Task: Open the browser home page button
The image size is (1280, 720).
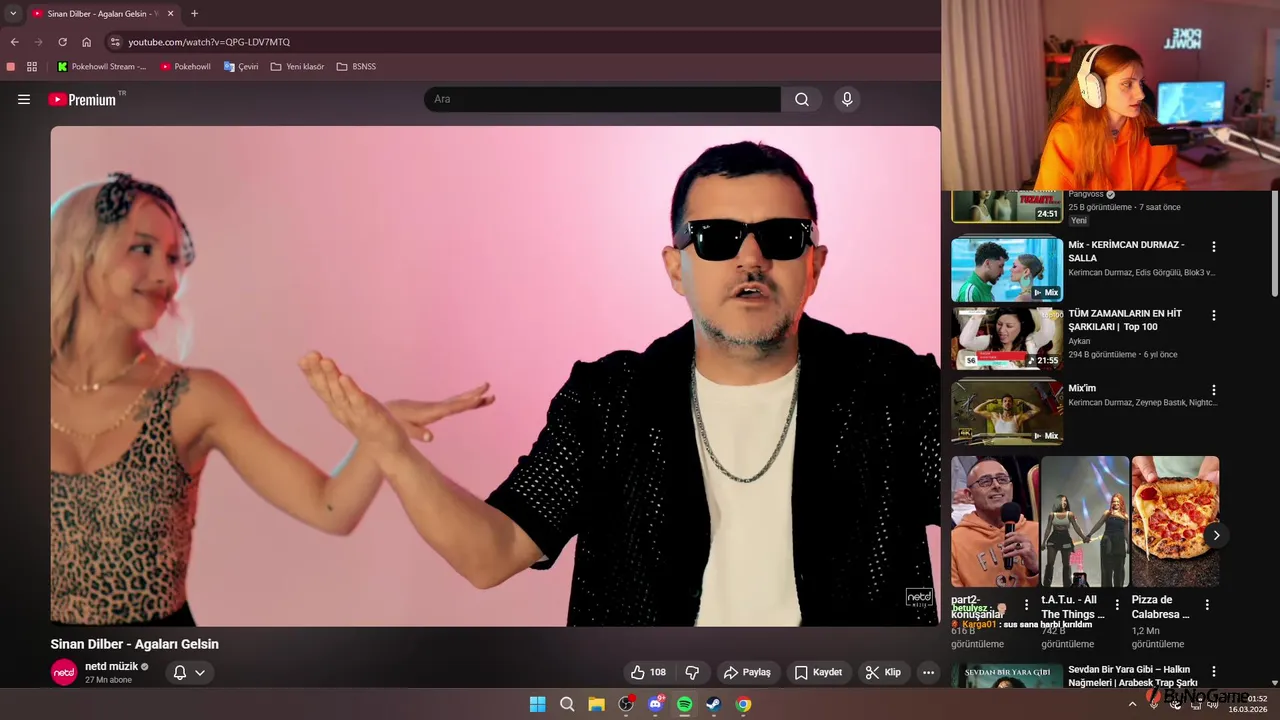Action: point(87,42)
